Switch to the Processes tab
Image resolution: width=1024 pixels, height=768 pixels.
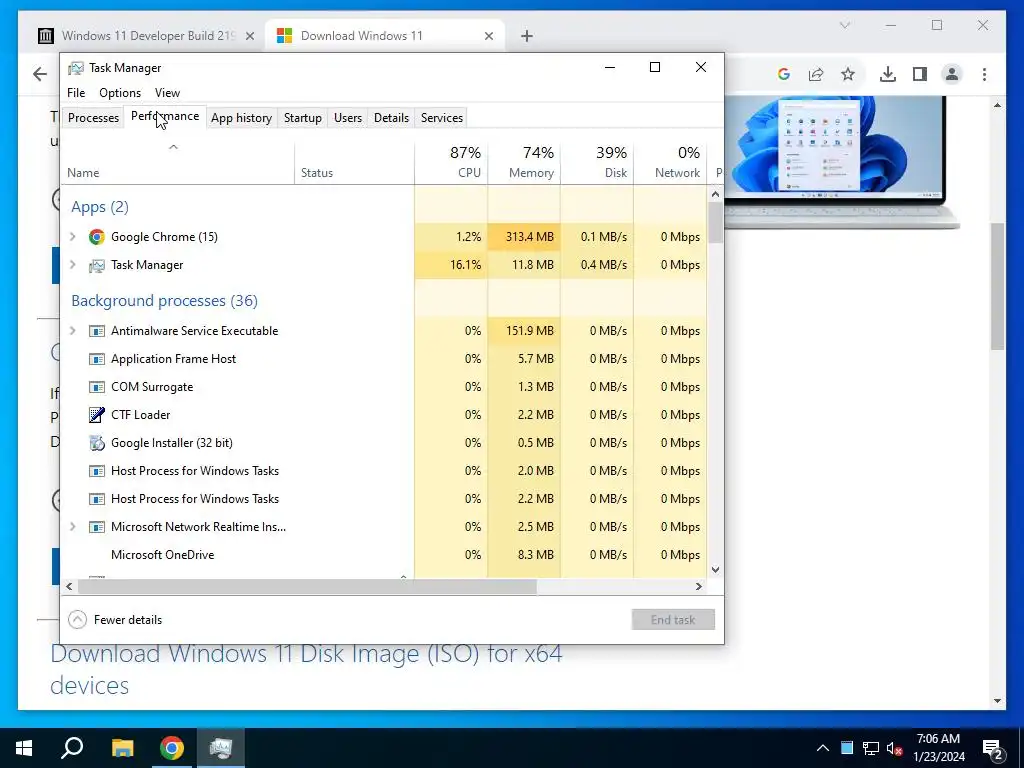click(x=93, y=118)
